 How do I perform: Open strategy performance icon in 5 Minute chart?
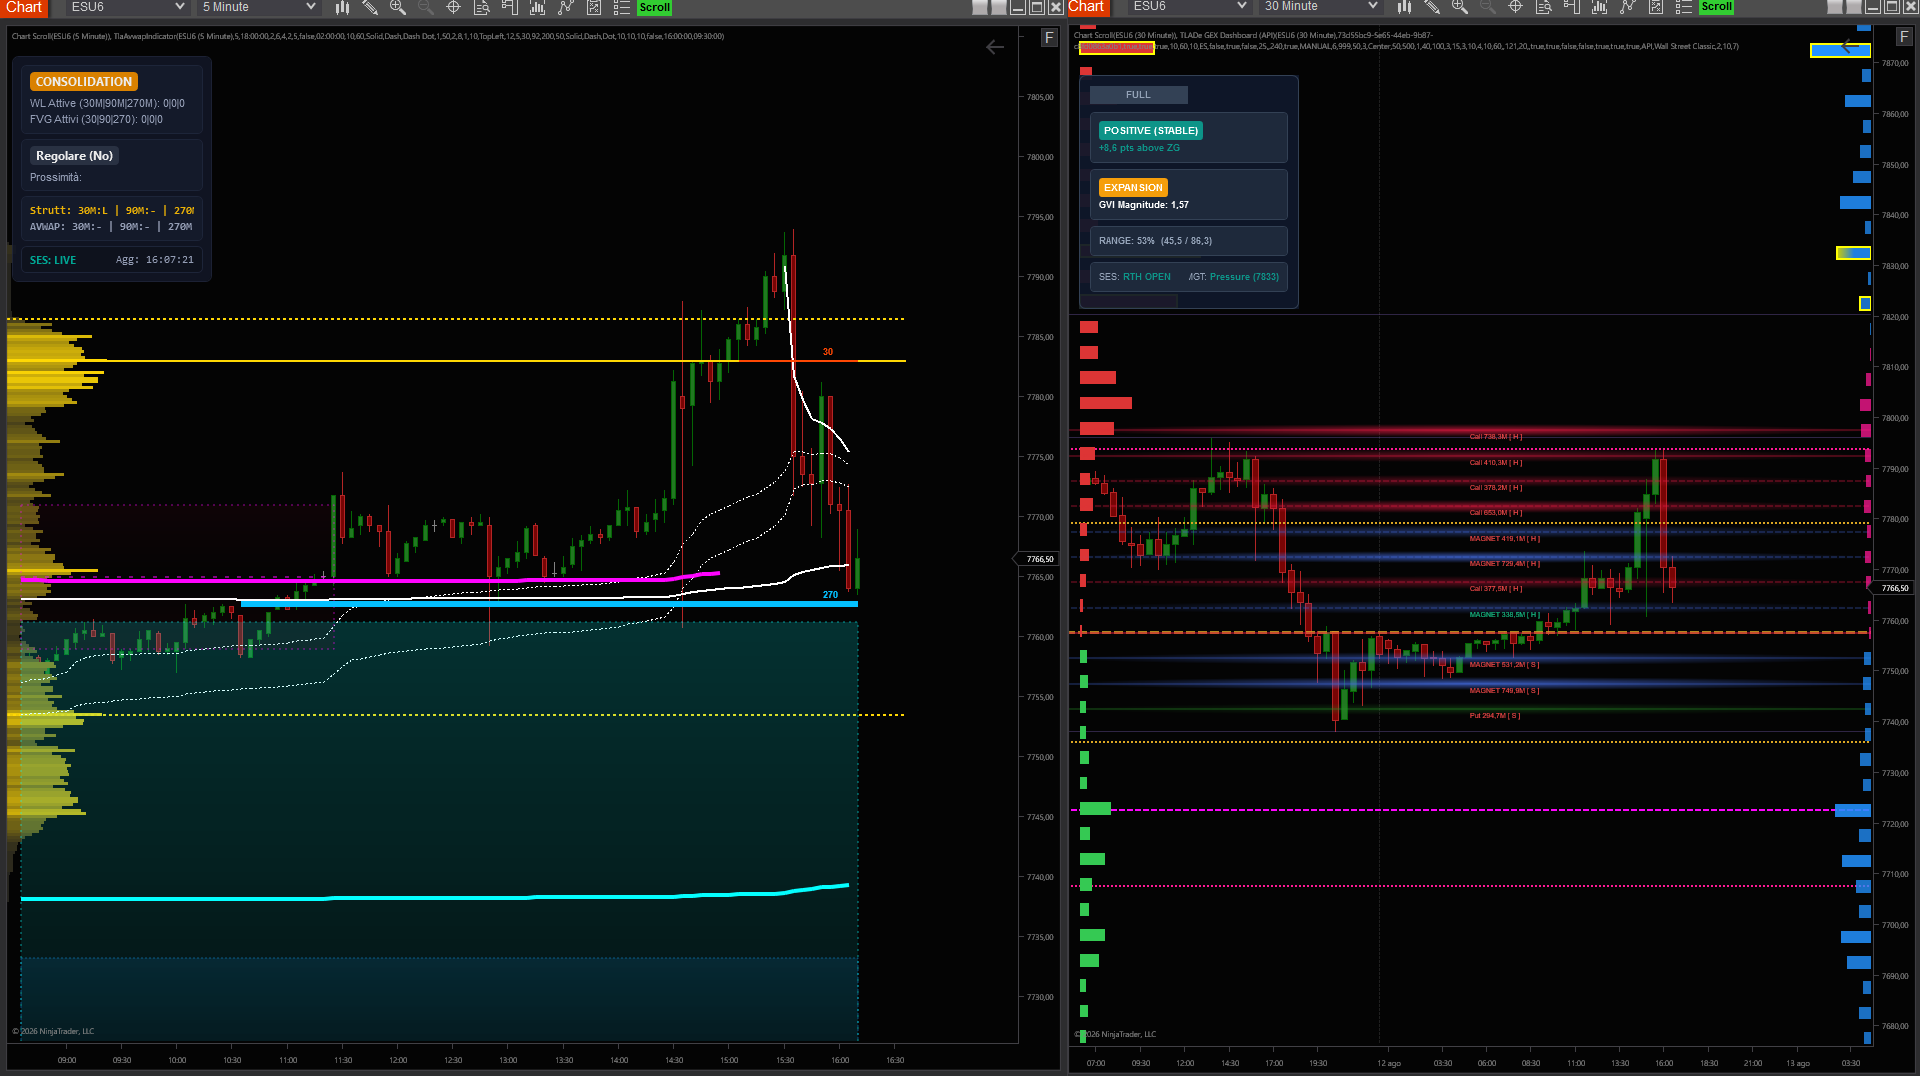click(594, 7)
